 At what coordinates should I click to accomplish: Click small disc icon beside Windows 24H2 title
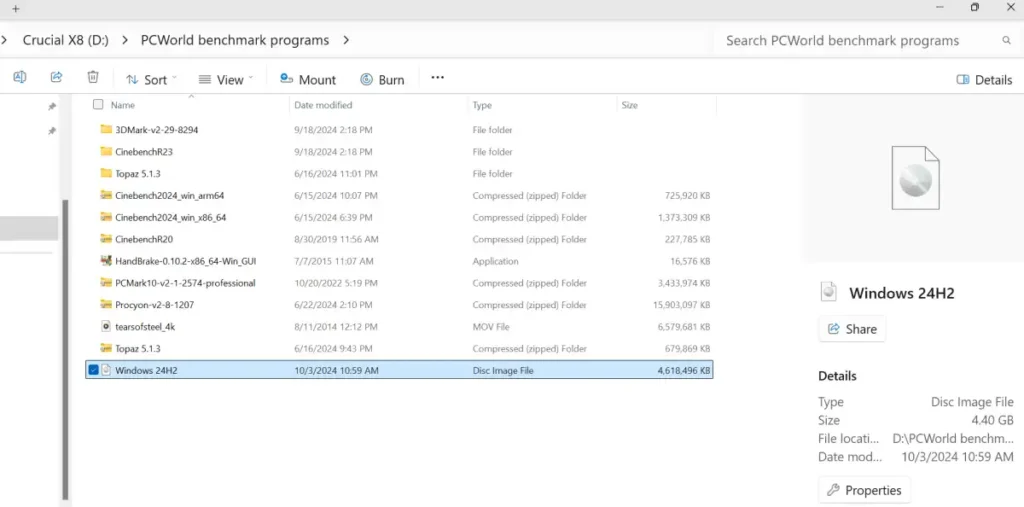[828, 293]
